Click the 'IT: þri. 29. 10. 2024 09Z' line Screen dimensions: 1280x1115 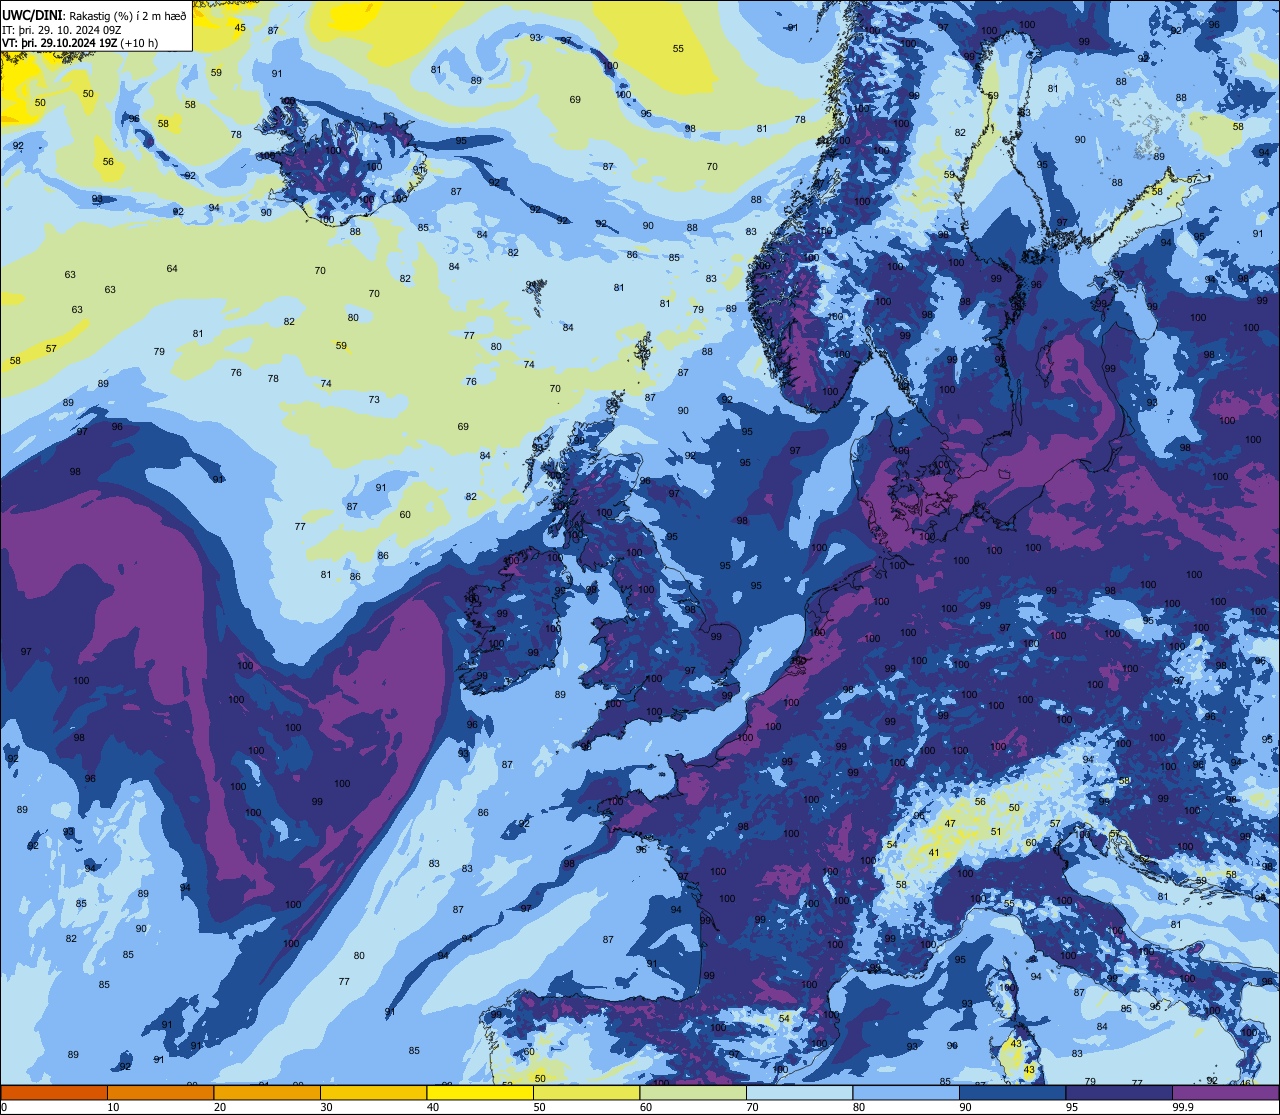(x=62, y=29)
